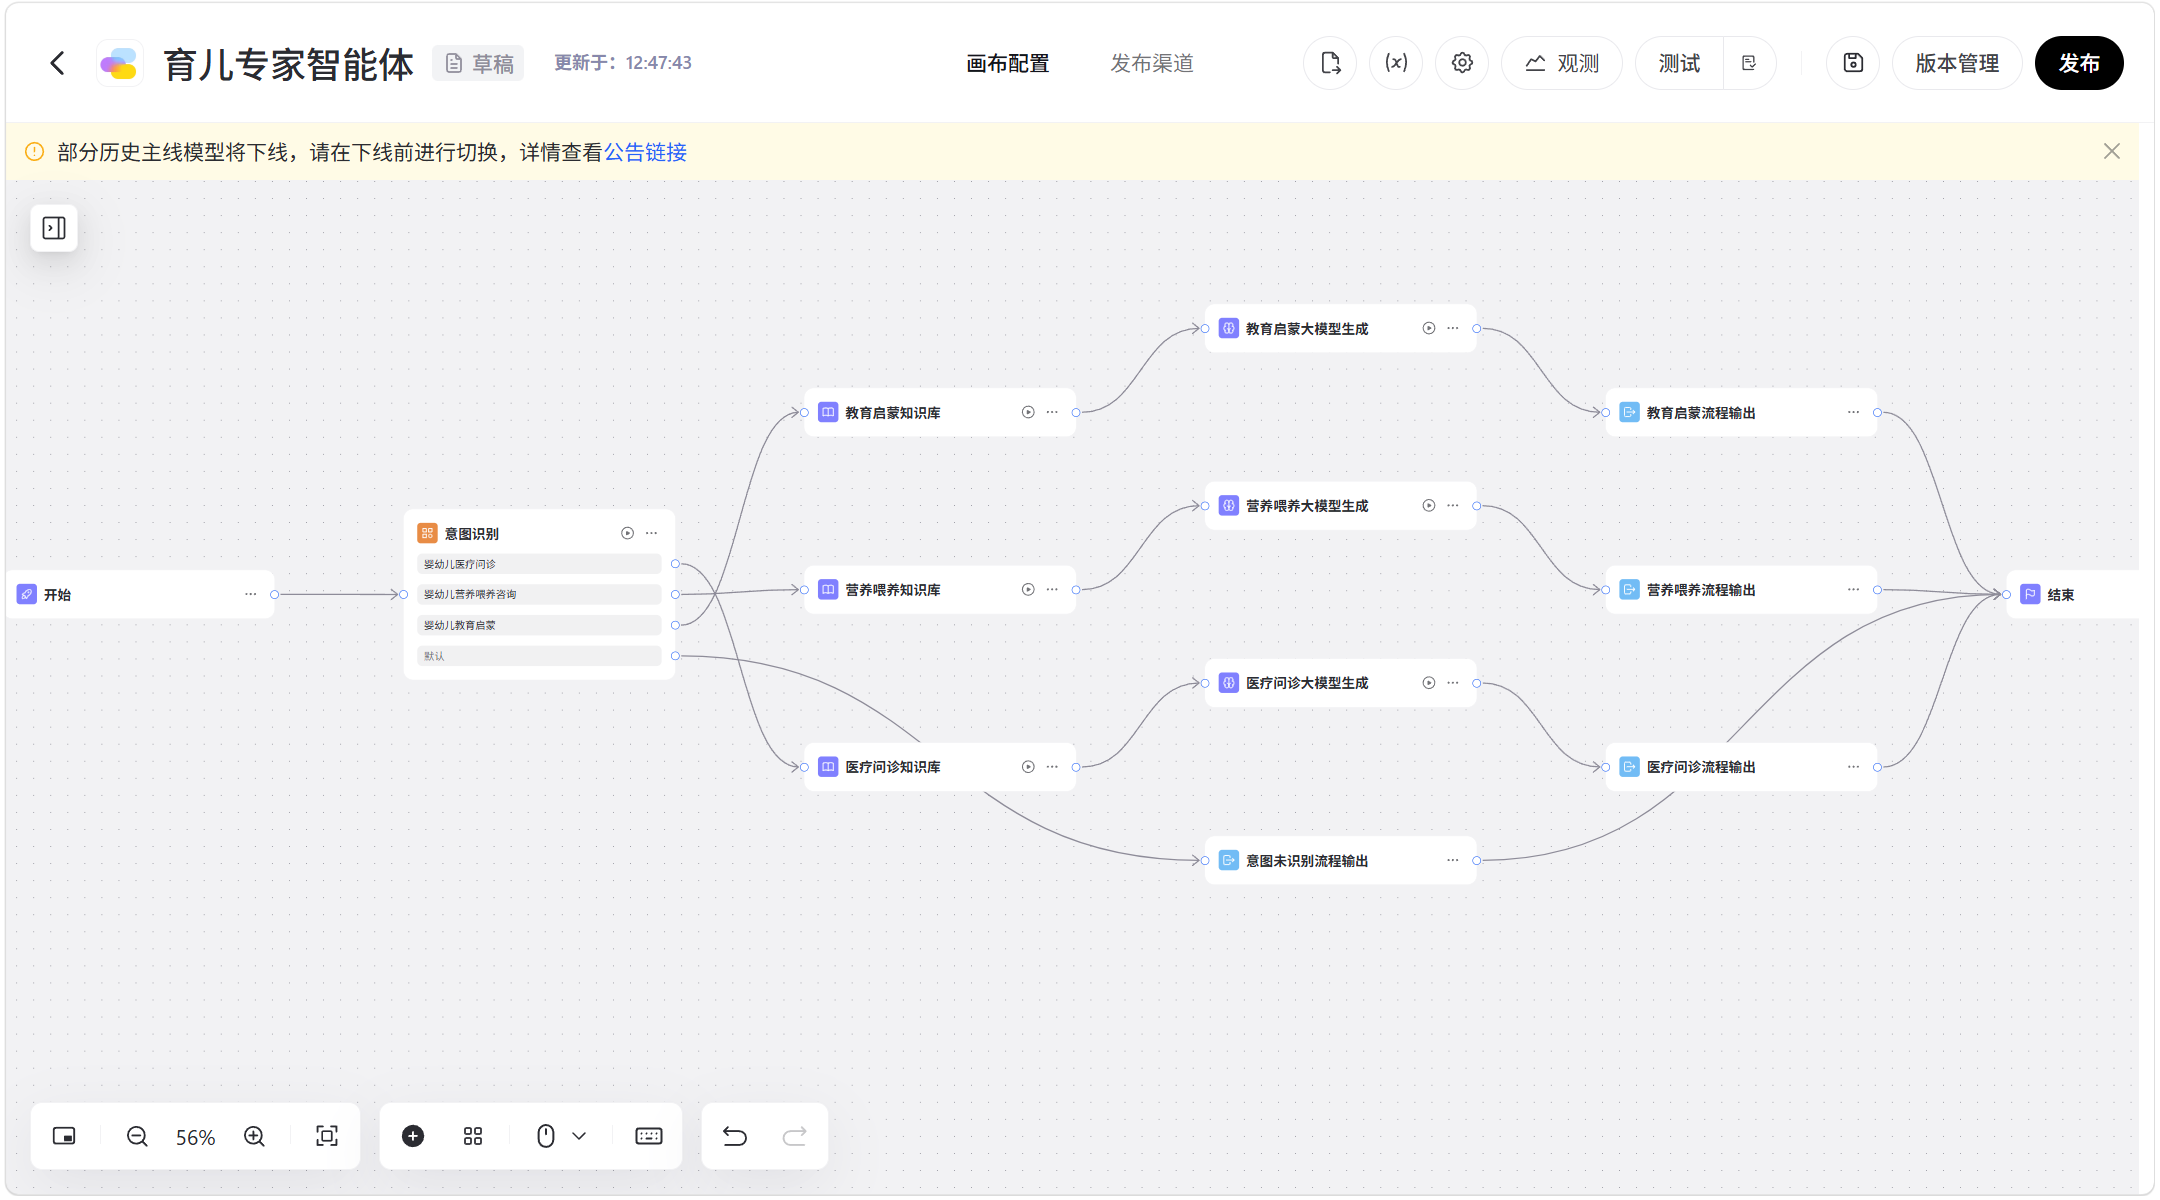Undo the last action
This screenshot has height=1200, width=2160.
[735, 1136]
